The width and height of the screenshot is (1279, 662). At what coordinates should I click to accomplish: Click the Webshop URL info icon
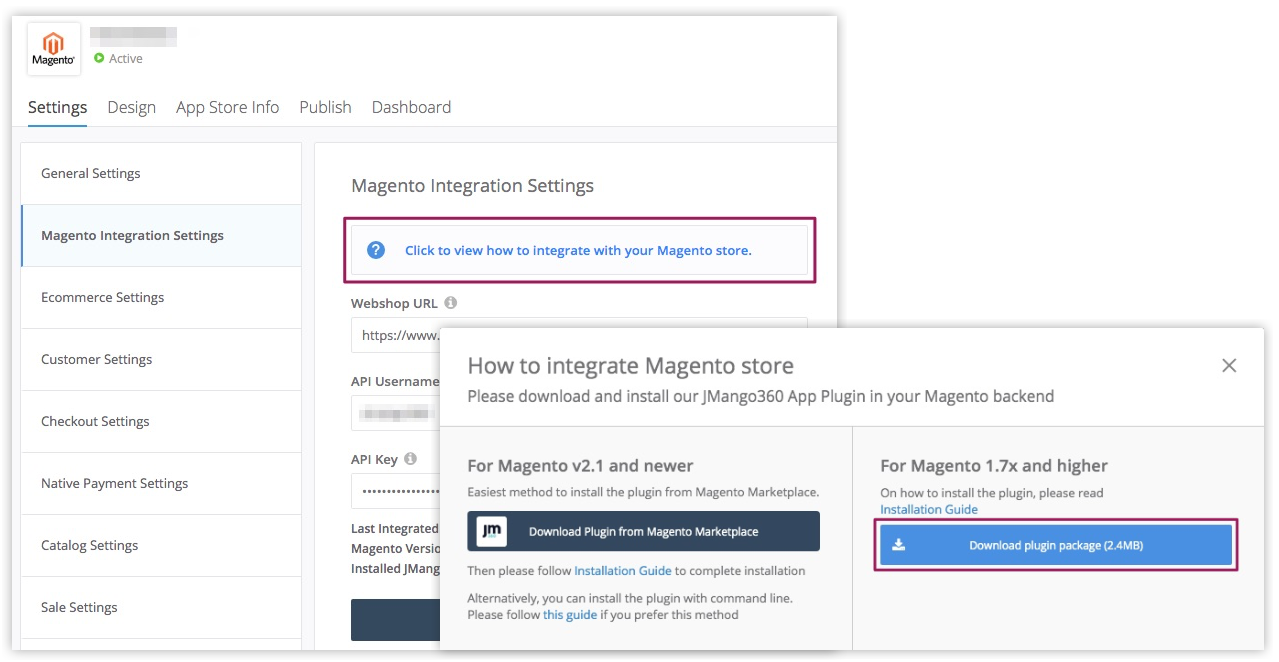451,302
